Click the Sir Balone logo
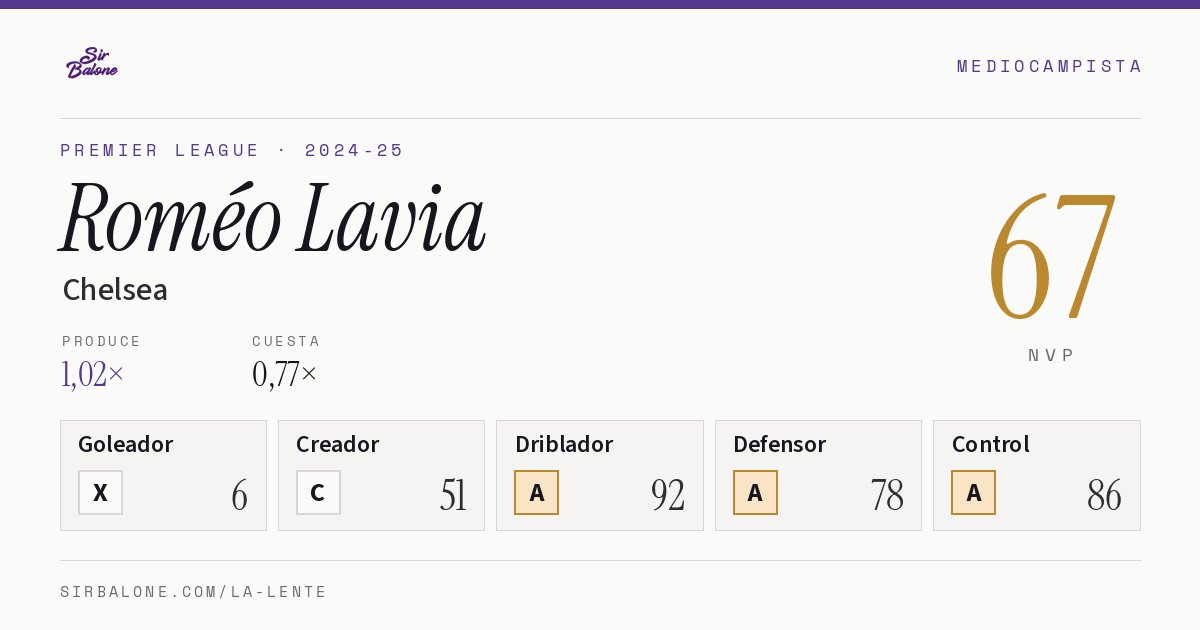The height and width of the screenshot is (630, 1200). (x=92, y=62)
